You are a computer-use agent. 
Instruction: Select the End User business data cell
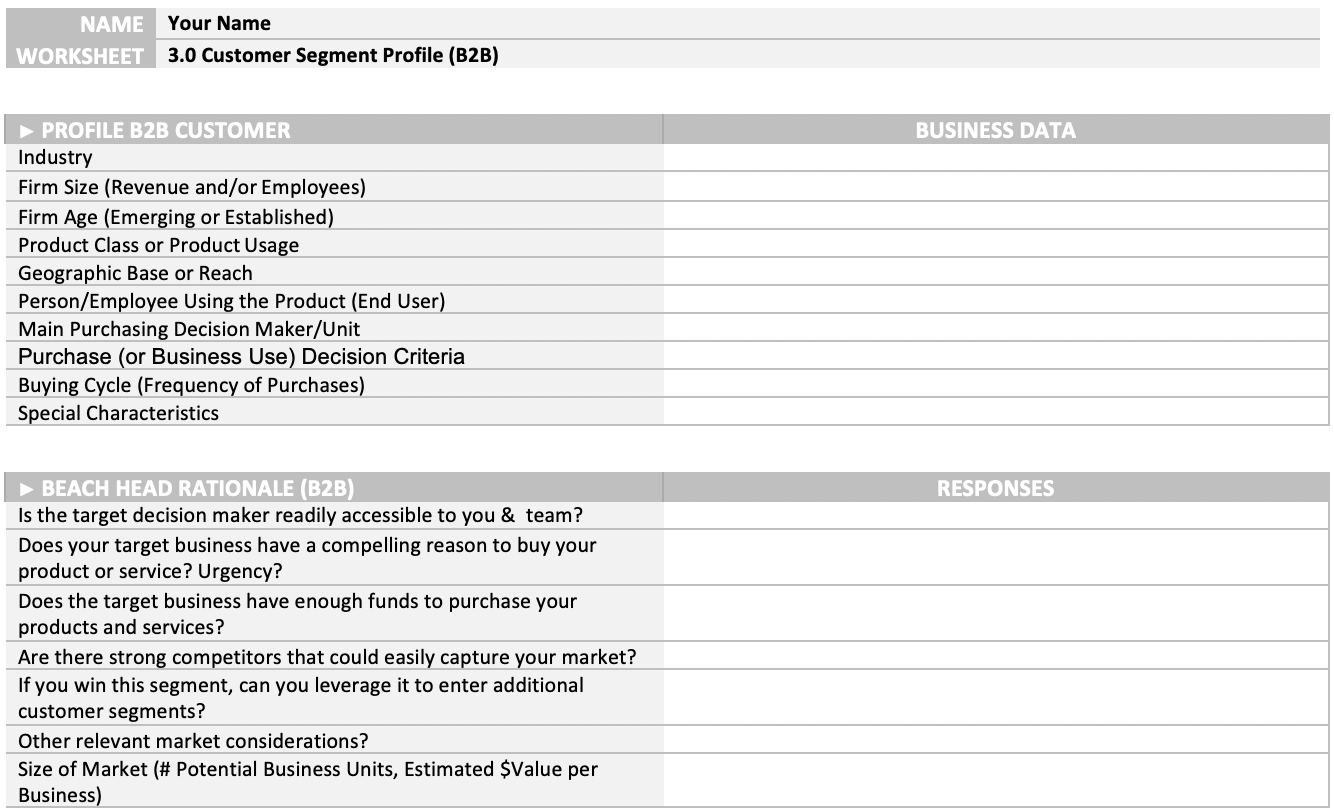click(995, 301)
